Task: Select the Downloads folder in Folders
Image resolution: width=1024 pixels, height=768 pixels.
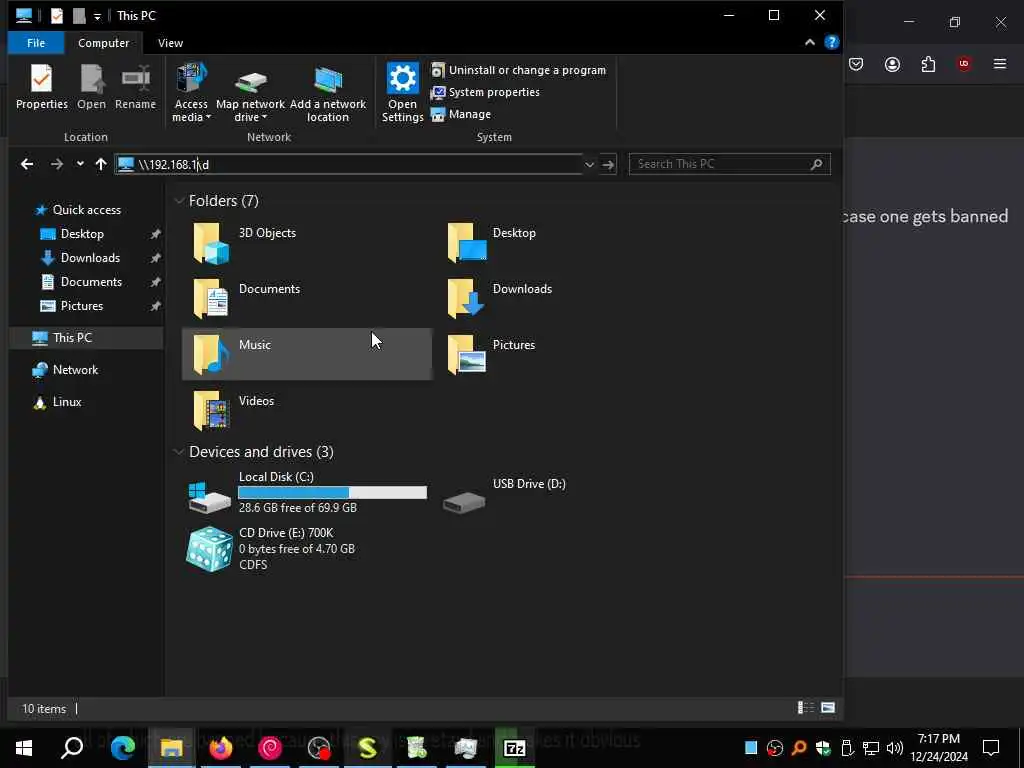Action: [x=560, y=298]
